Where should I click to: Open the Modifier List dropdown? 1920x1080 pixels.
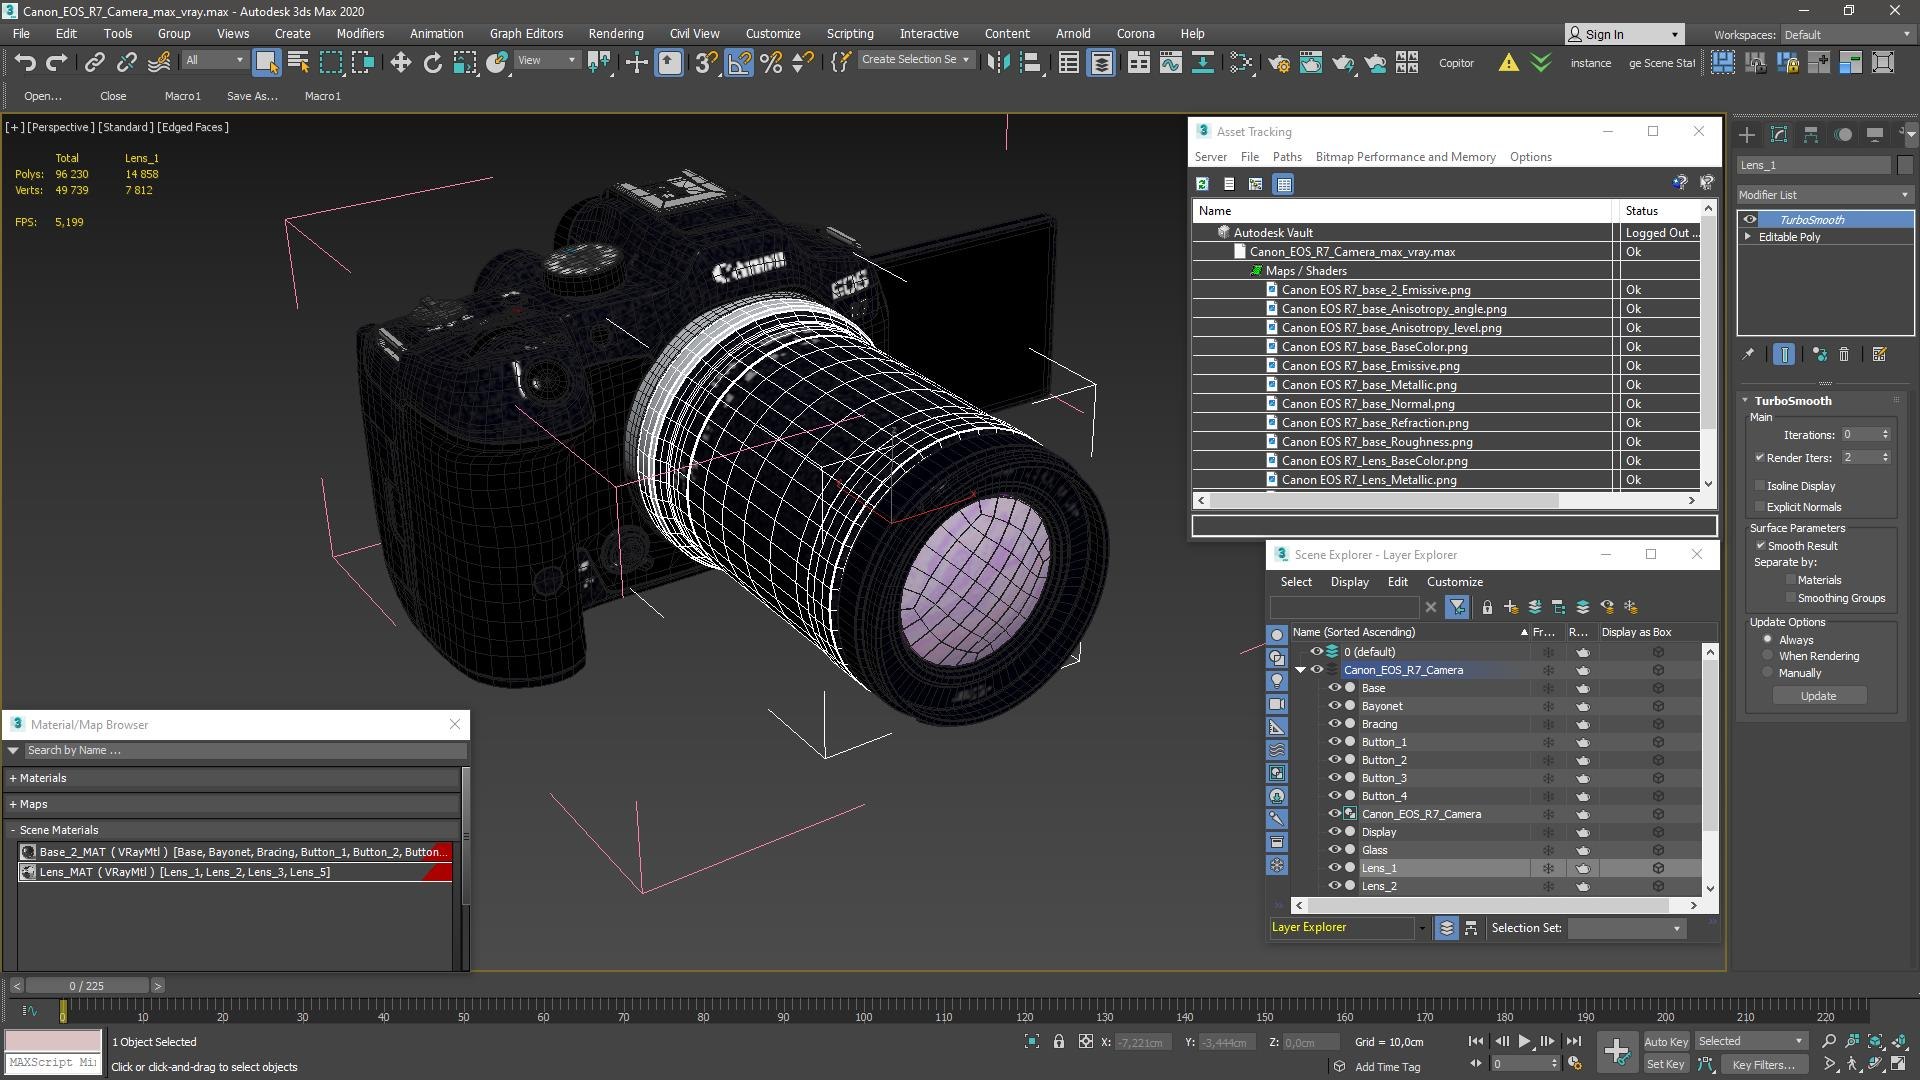coord(1825,195)
